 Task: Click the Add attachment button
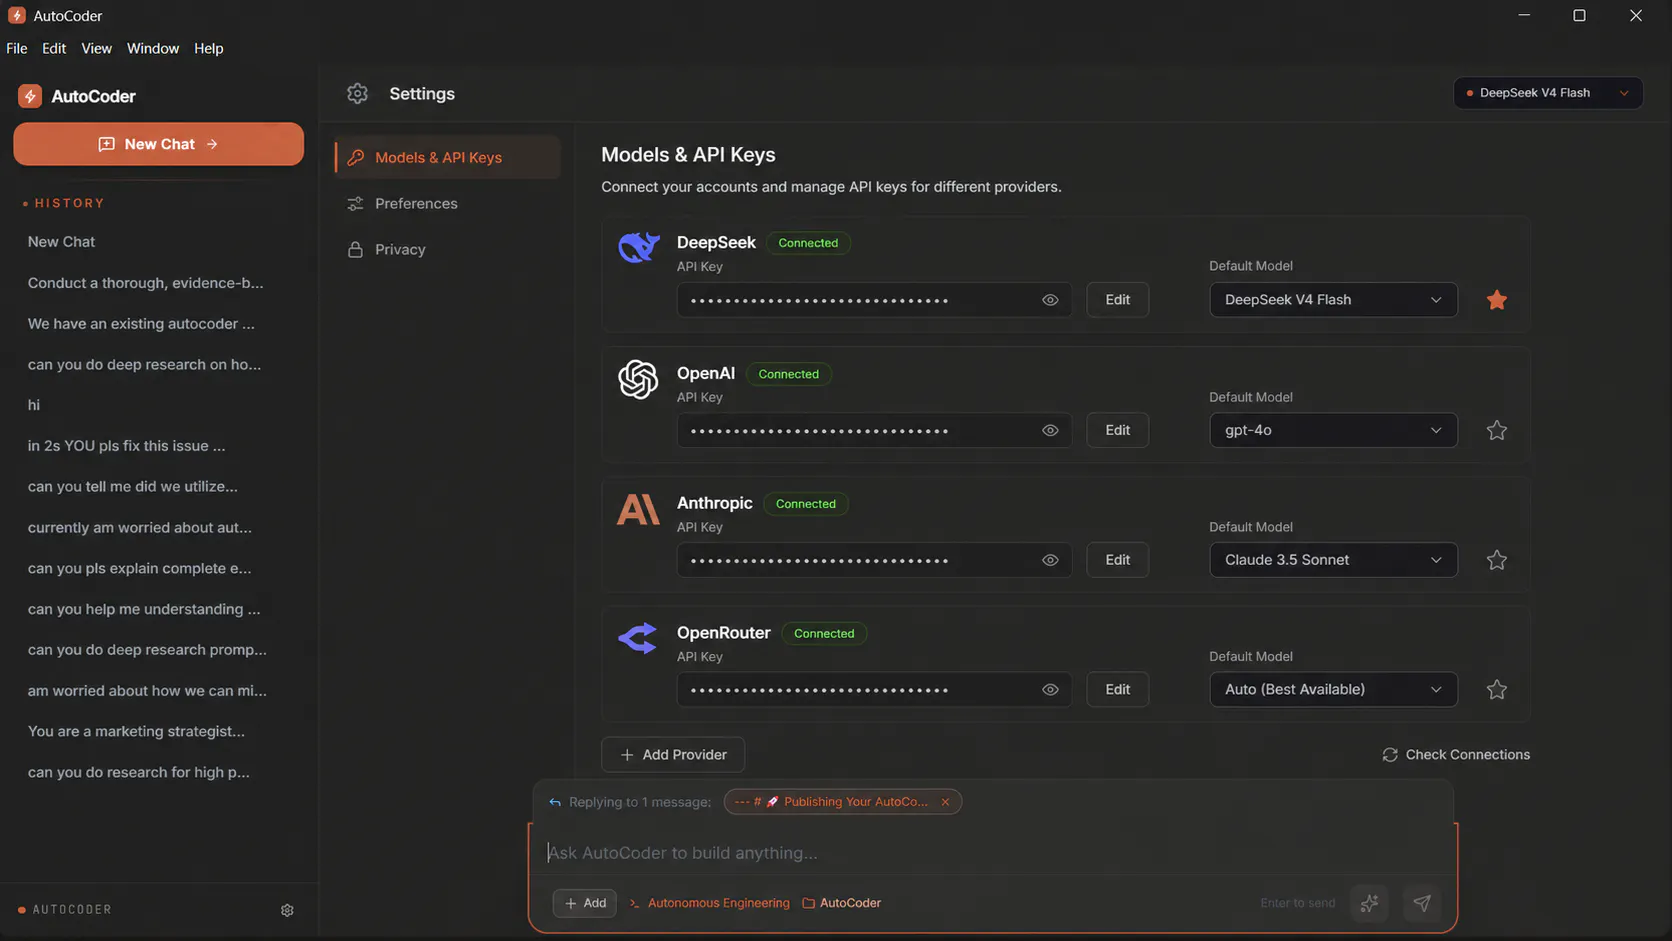point(585,903)
